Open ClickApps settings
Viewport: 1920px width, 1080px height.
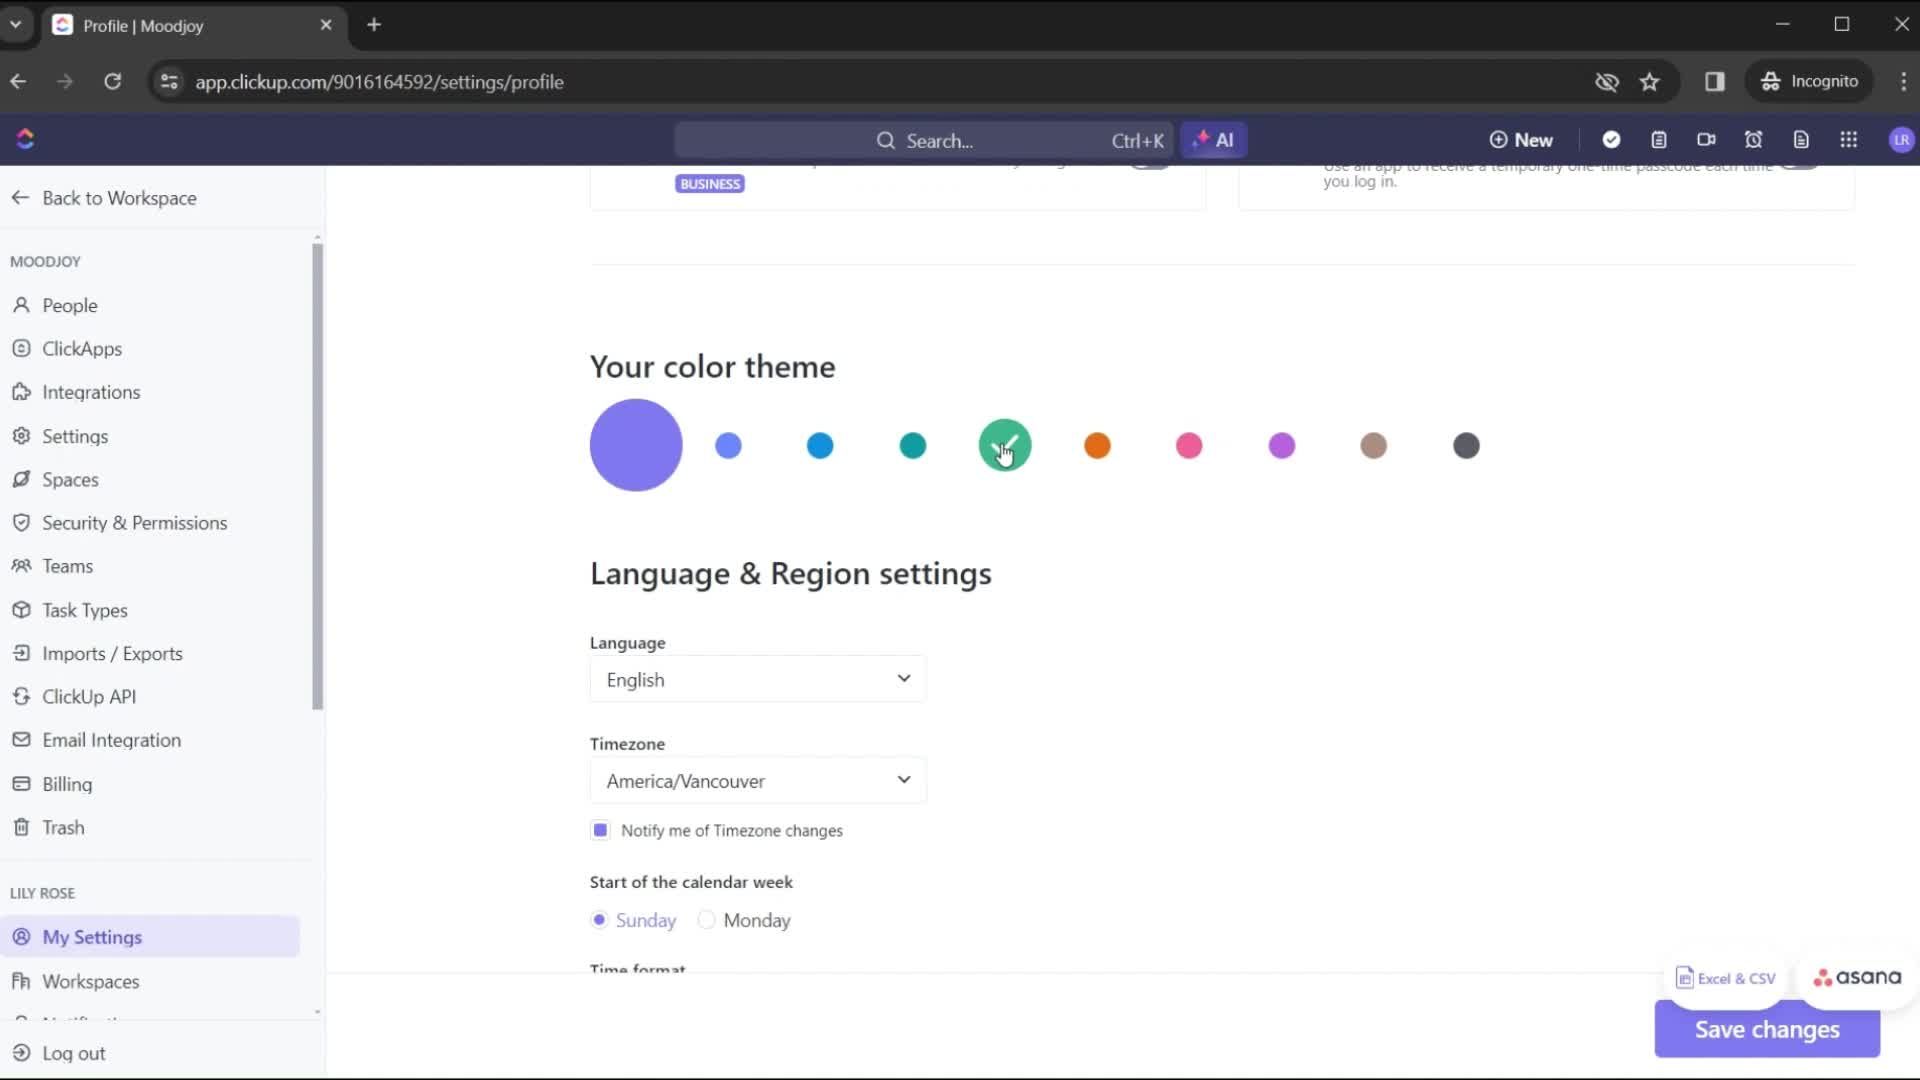click(x=83, y=348)
